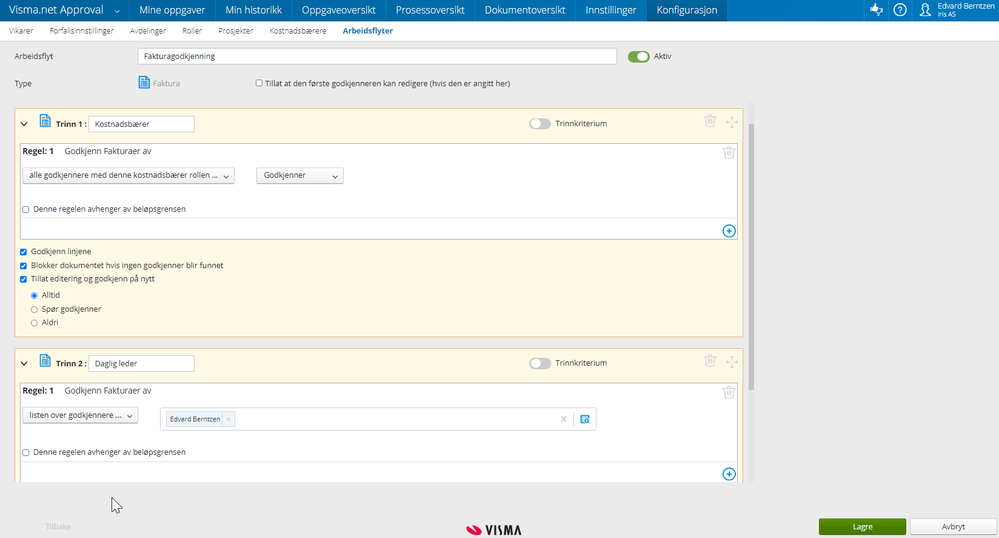Uncheck 'Tillat editering og godkjenn på nytt'
The height and width of the screenshot is (538, 999).
click(24, 279)
